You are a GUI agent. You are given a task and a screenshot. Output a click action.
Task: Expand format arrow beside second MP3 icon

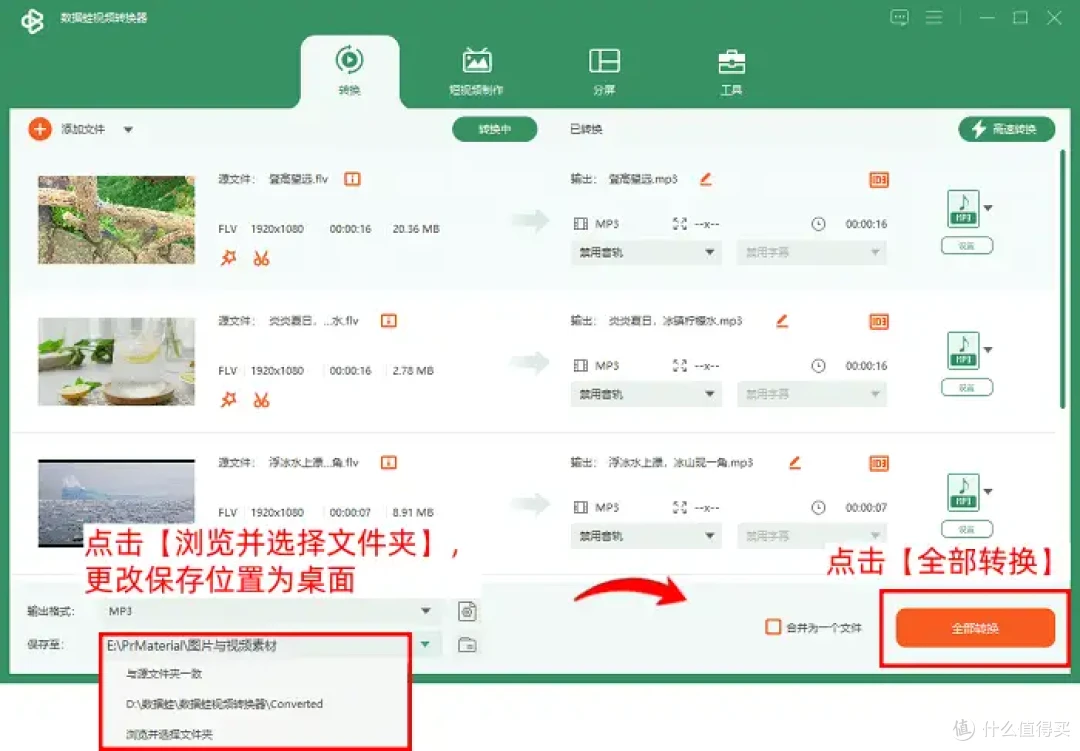988,350
